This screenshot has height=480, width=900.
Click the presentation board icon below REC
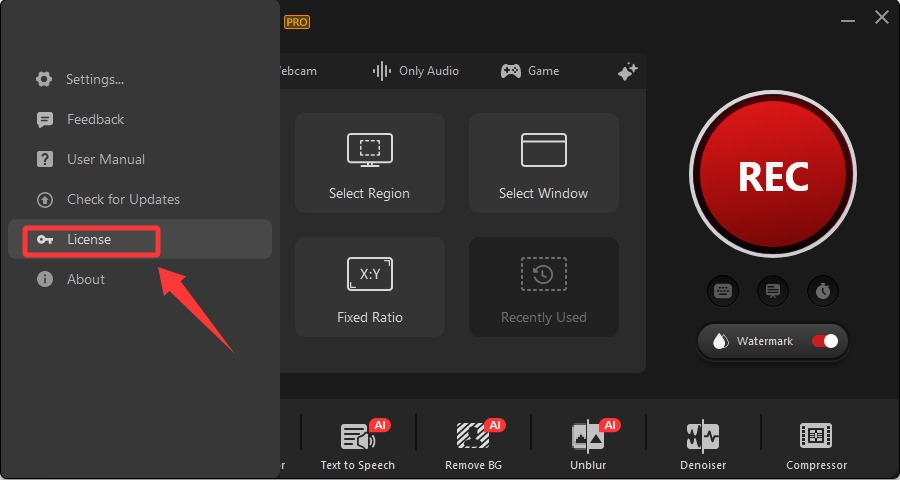pyautogui.click(x=773, y=291)
